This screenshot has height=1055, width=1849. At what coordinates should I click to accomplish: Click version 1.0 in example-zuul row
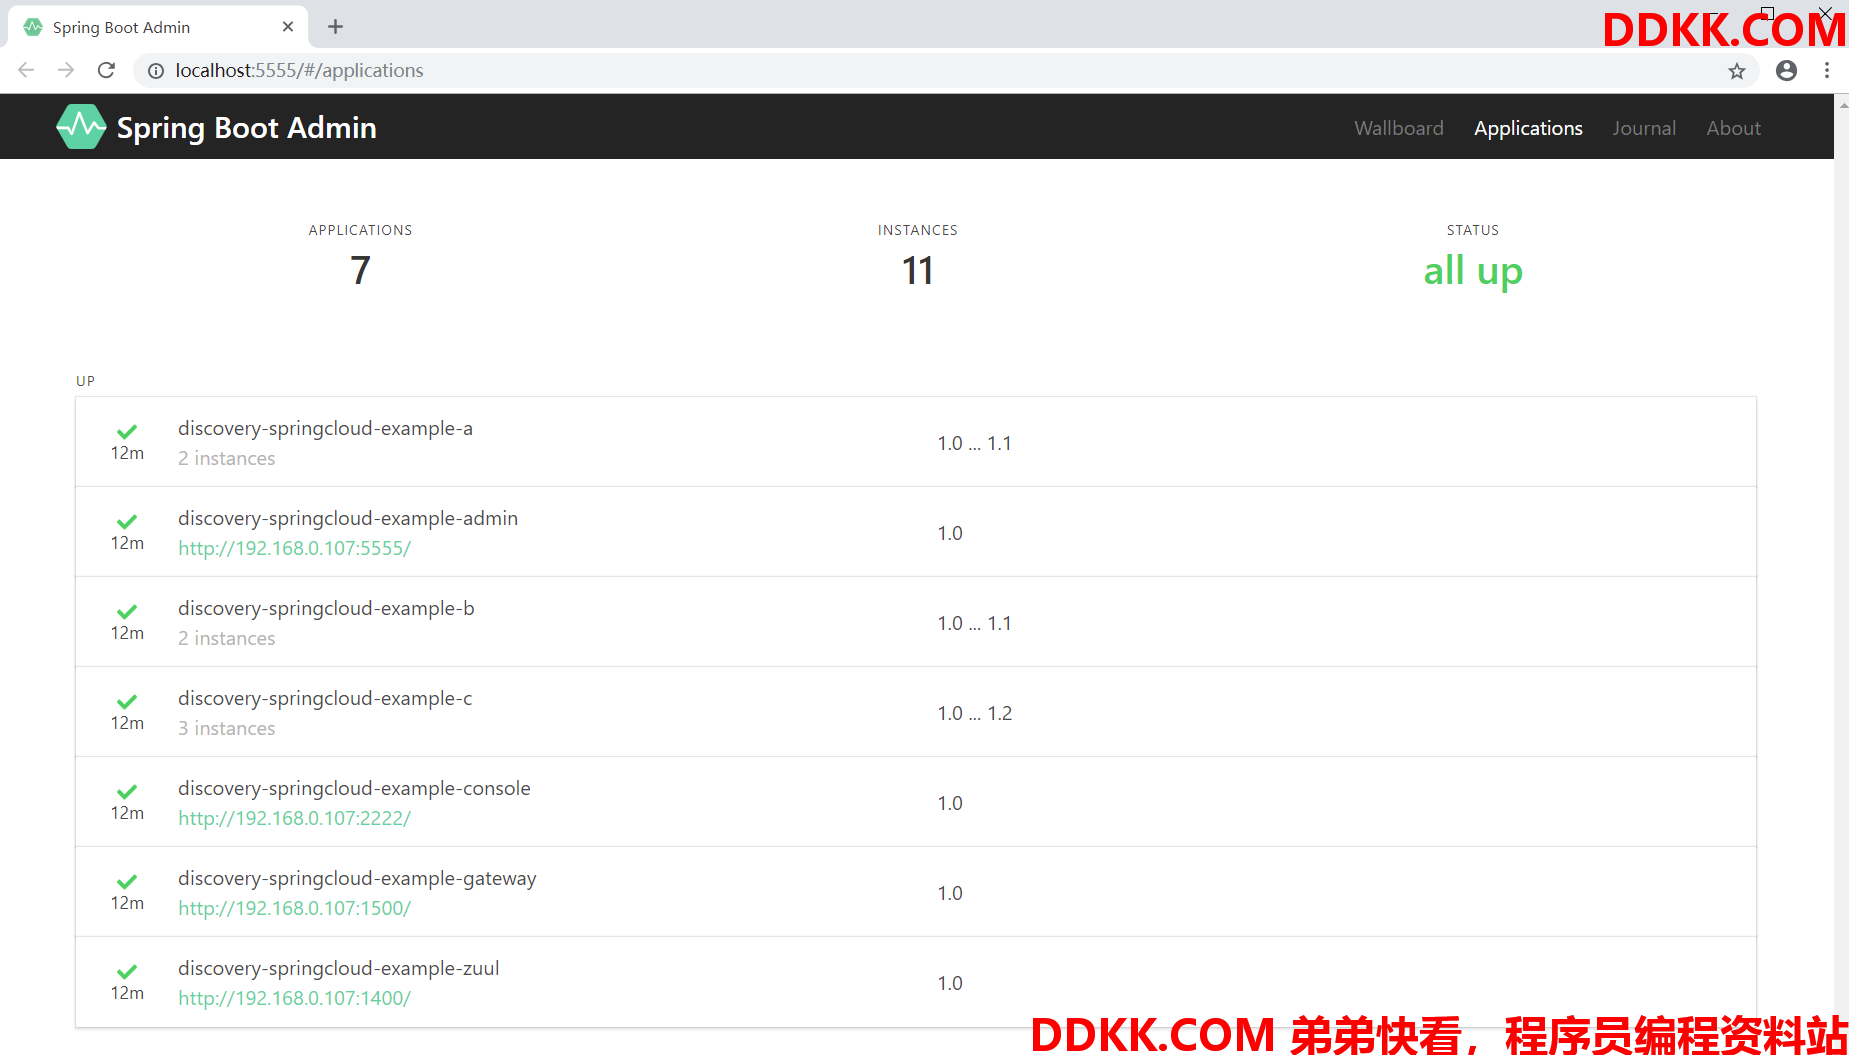(x=950, y=983)
